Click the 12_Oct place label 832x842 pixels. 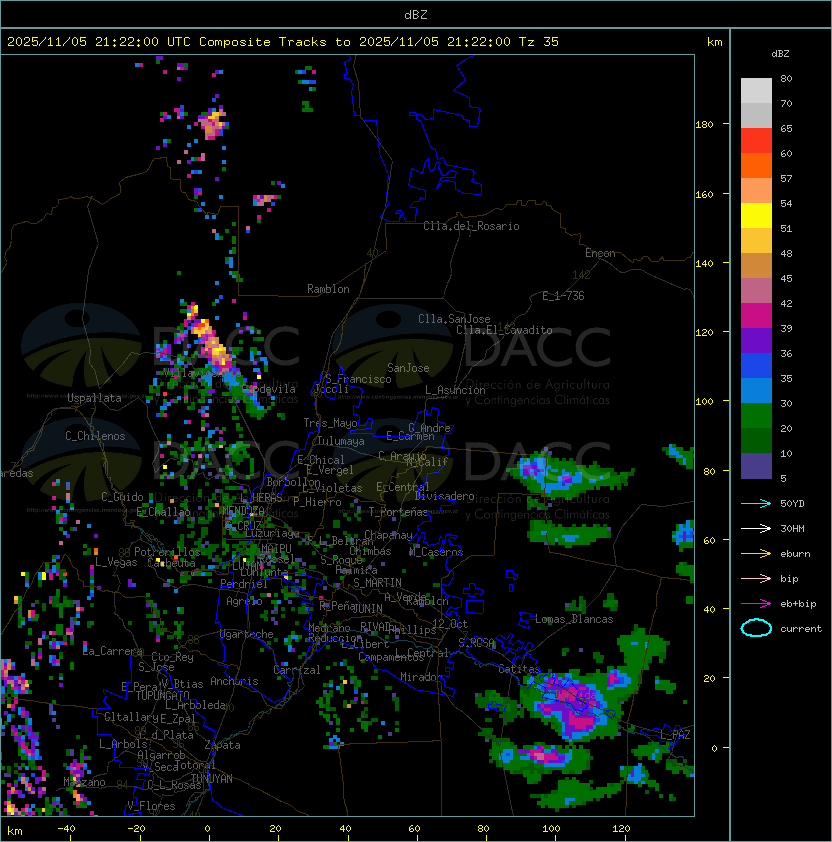point(450,624)
